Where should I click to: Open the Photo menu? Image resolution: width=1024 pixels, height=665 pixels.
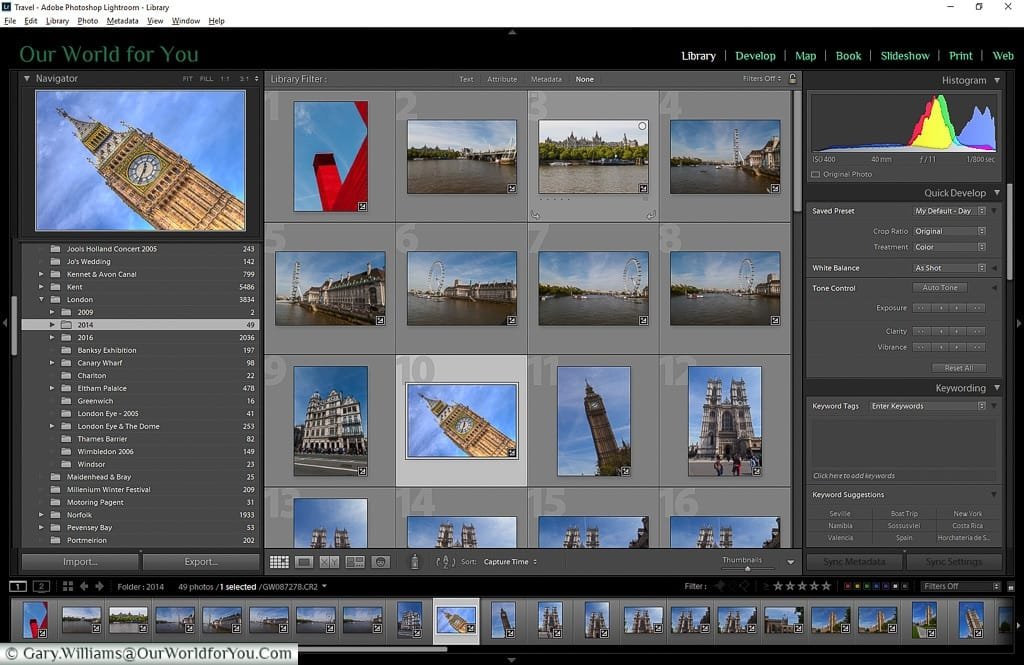coord(88,21)
